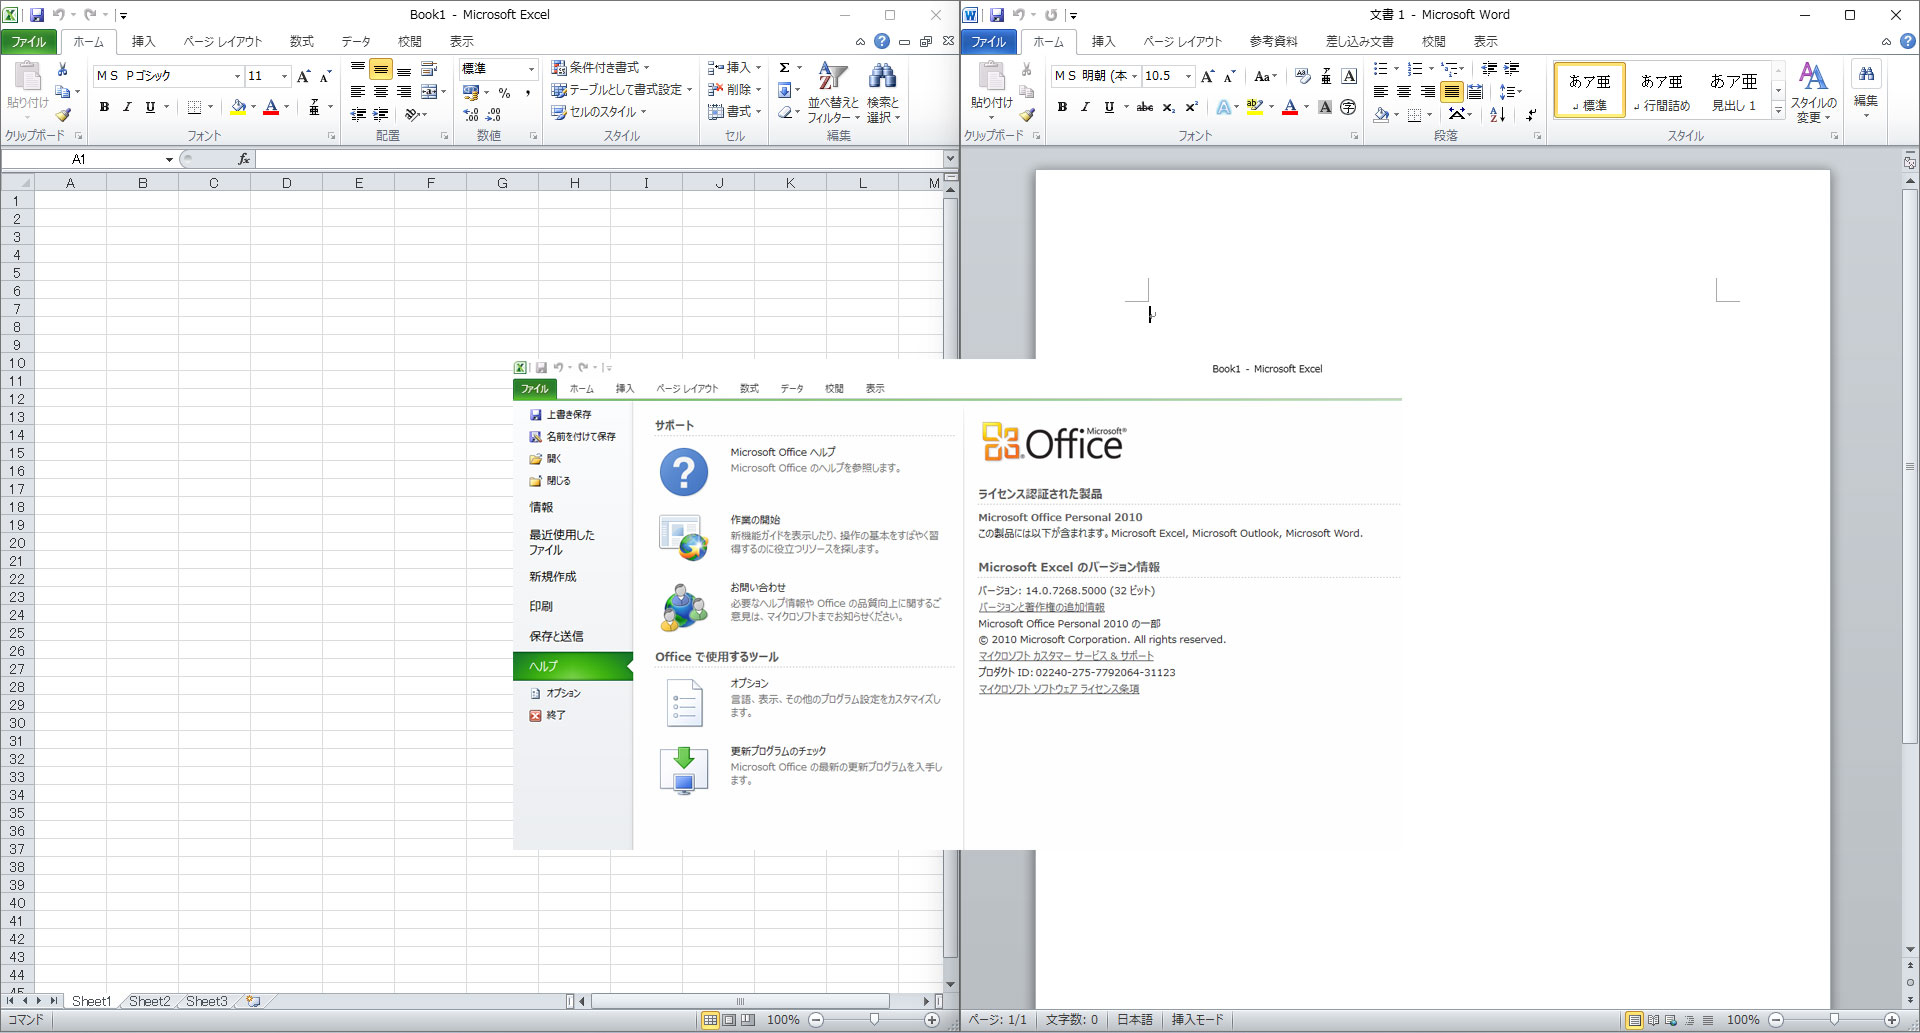Open Word References (参考資料) tab

1274,41
